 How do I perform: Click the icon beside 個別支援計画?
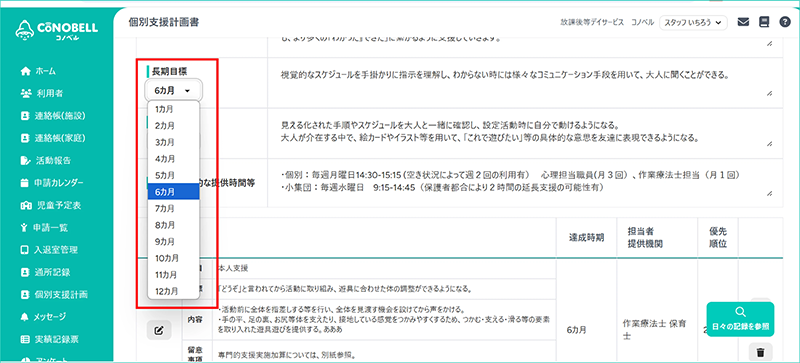(25, 295)
